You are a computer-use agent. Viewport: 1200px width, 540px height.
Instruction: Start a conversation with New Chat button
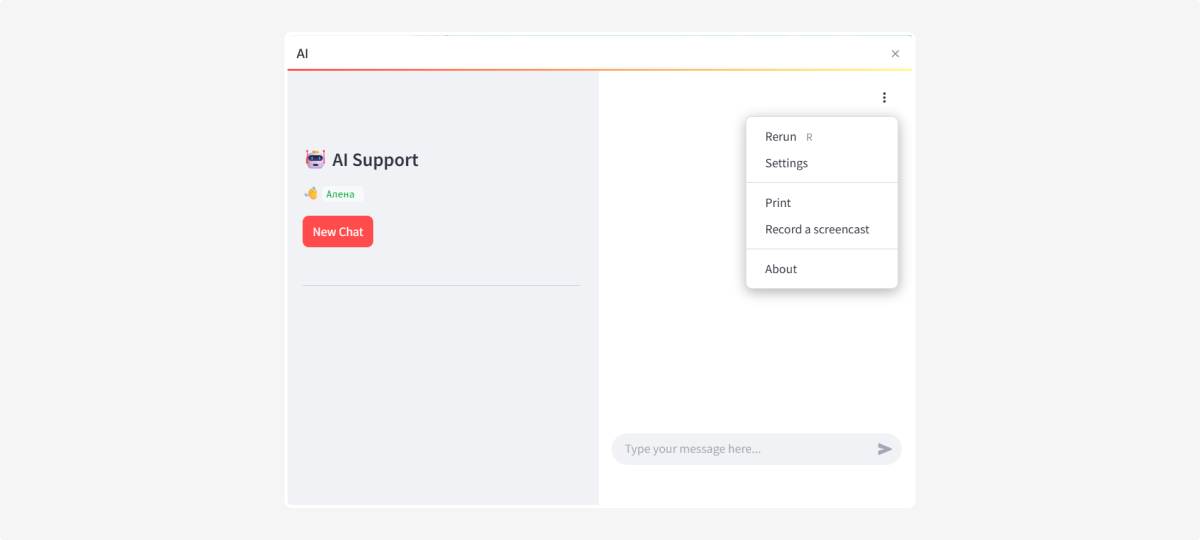pyautogui.click(x=338, y=232)
